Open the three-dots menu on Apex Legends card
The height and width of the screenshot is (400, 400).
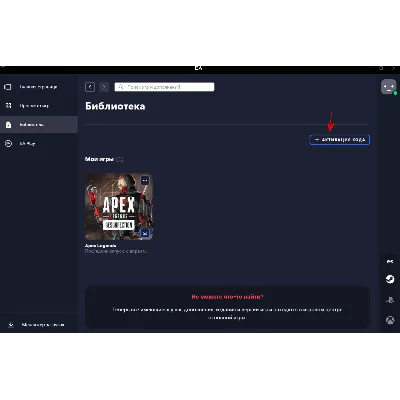(x=145, y=180)
